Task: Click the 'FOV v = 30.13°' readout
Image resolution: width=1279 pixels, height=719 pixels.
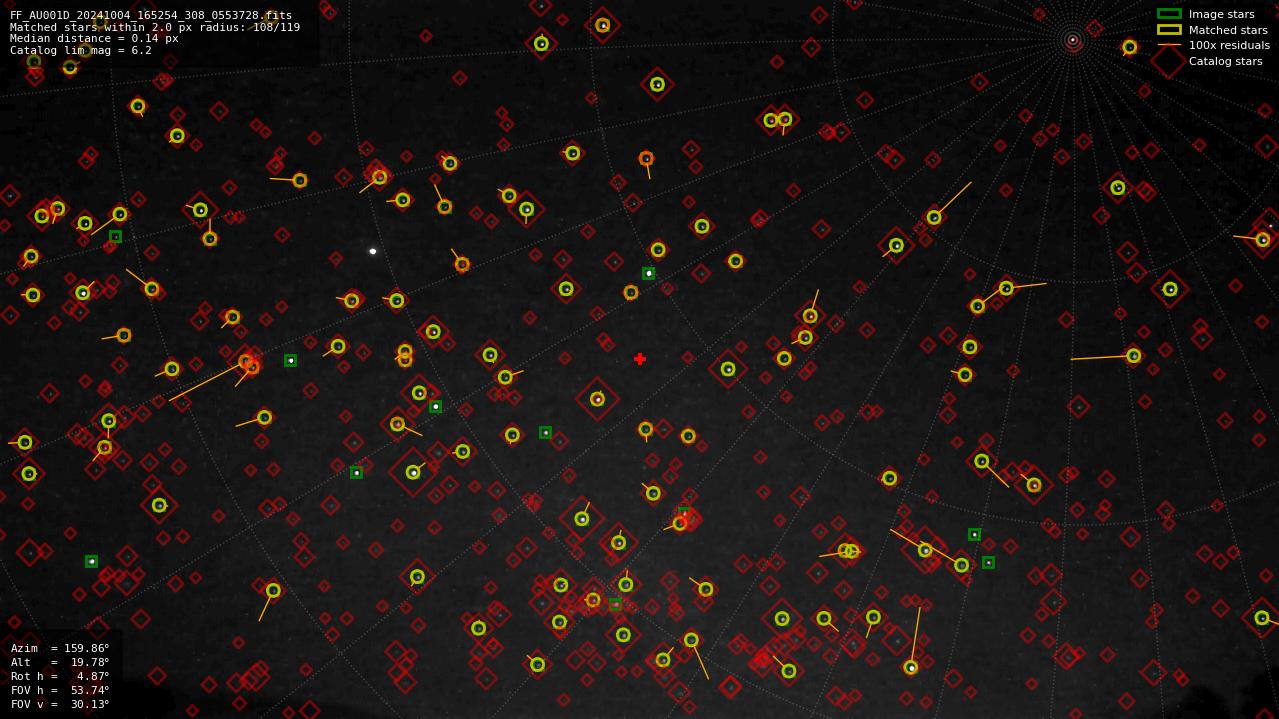Action: (x=60, y=704)
